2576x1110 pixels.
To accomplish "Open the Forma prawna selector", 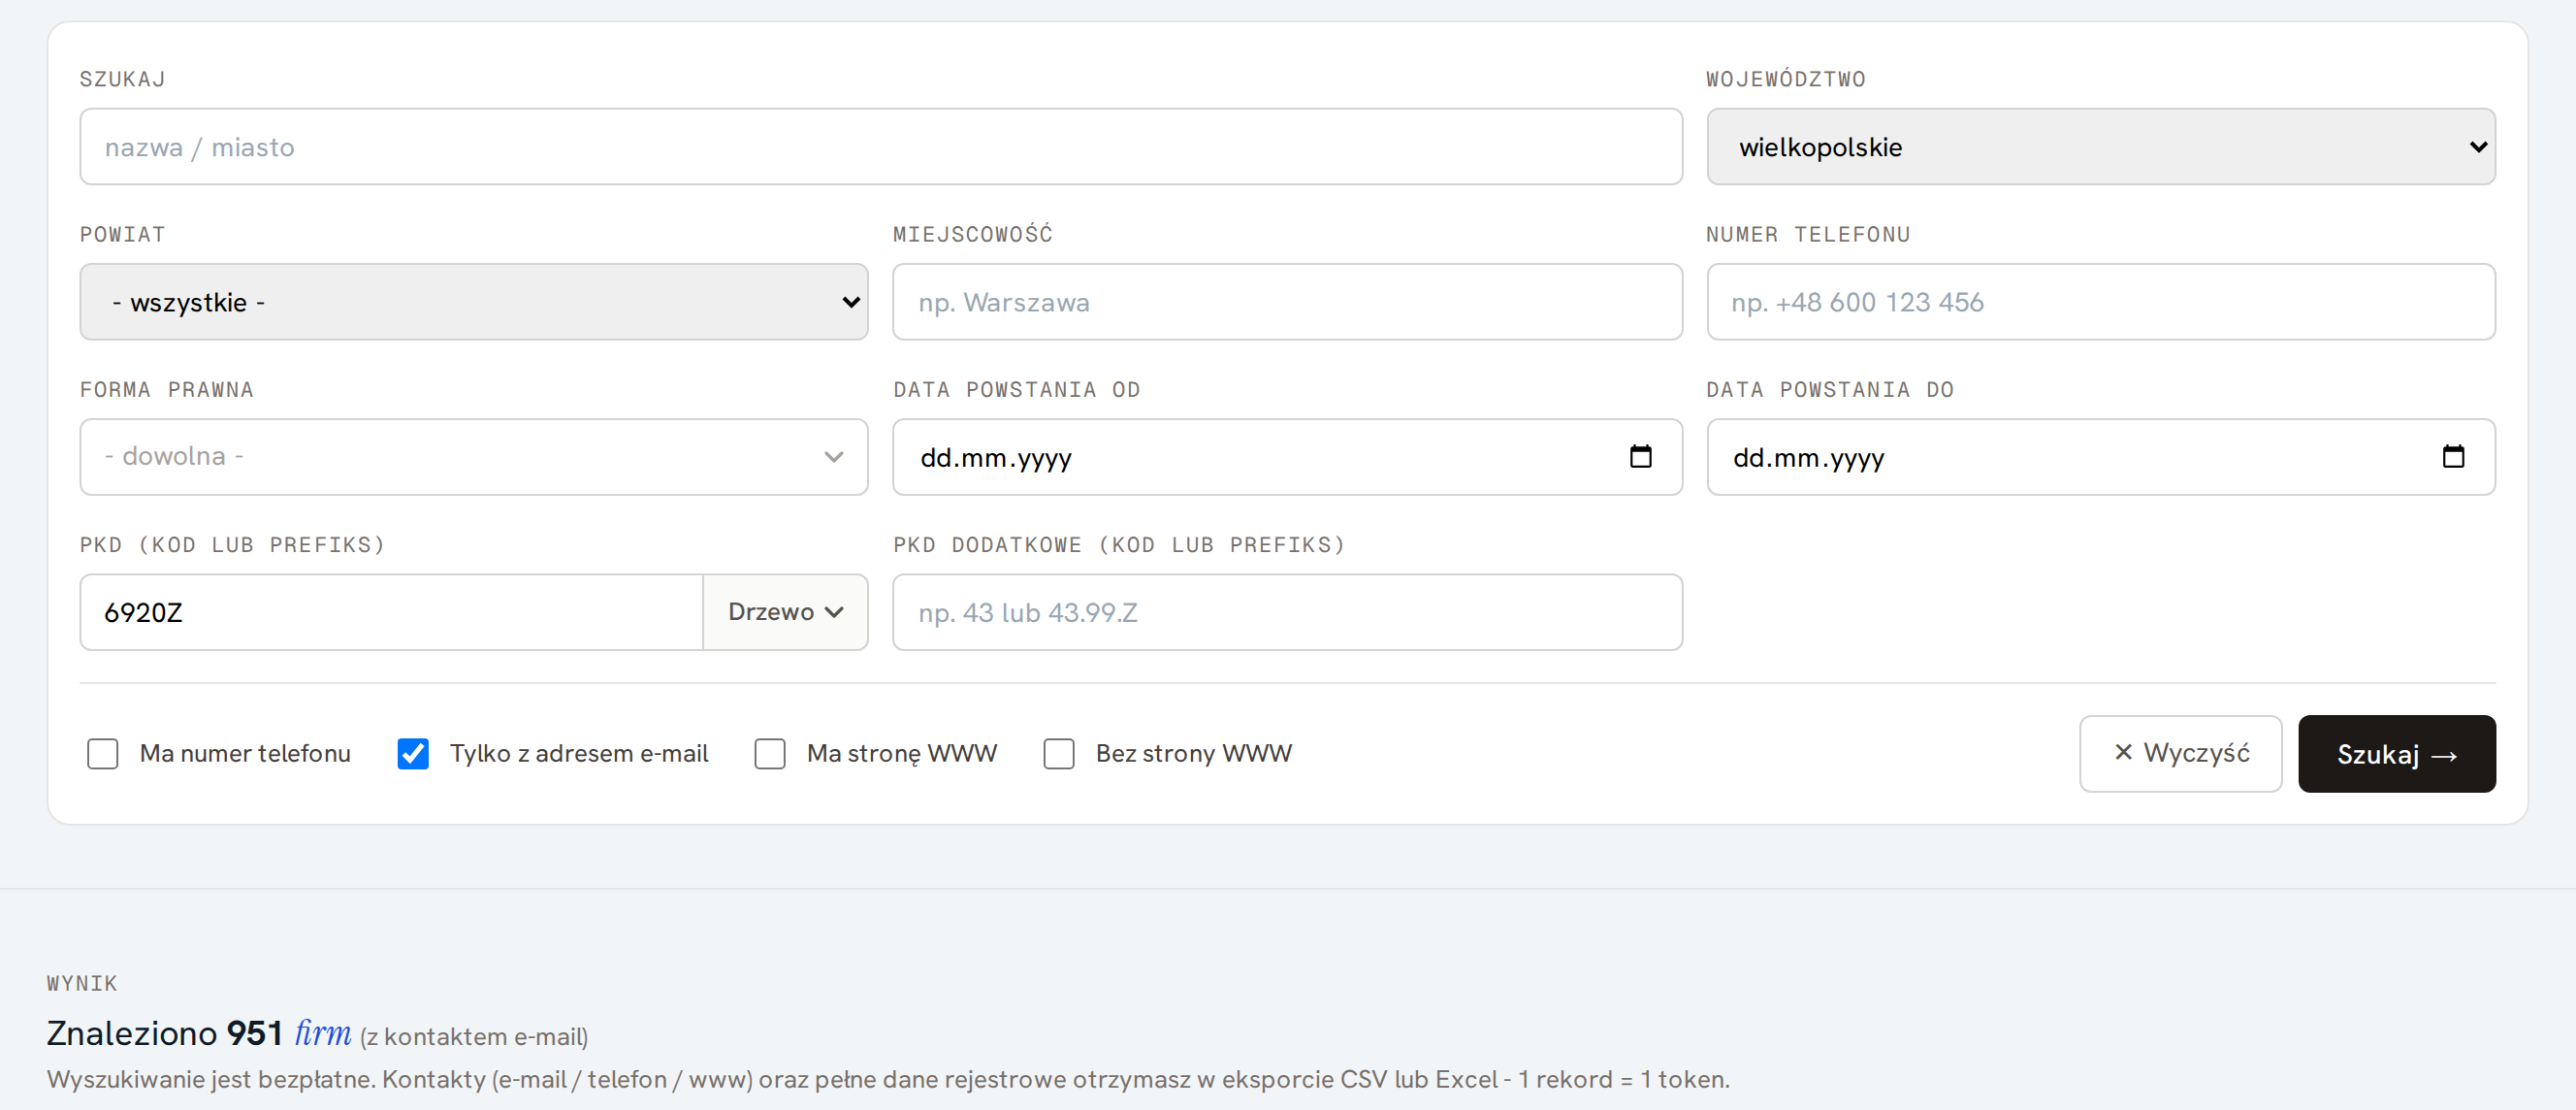I will point(474,457).
